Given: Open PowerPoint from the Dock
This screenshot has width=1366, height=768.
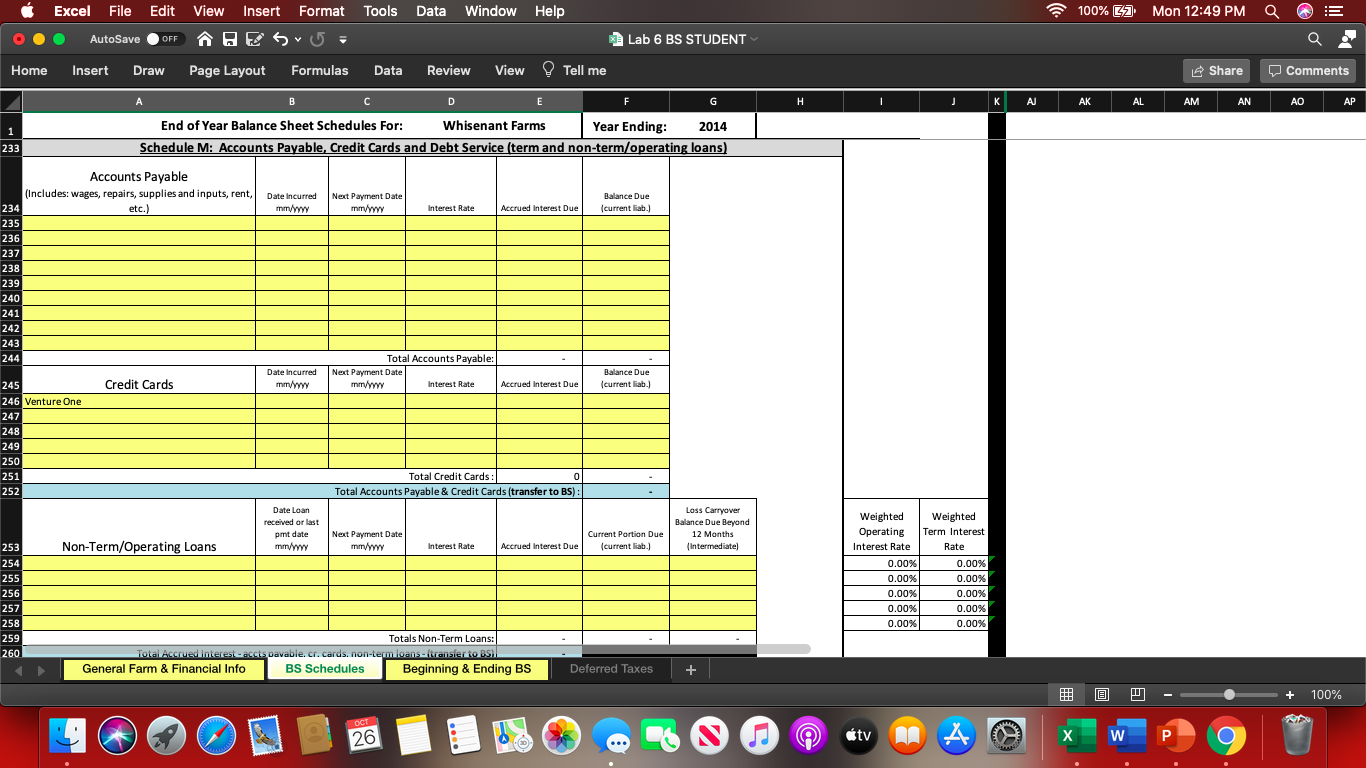Looking at the screenshot, I should pyautogui.click(x=1174, y=736).
